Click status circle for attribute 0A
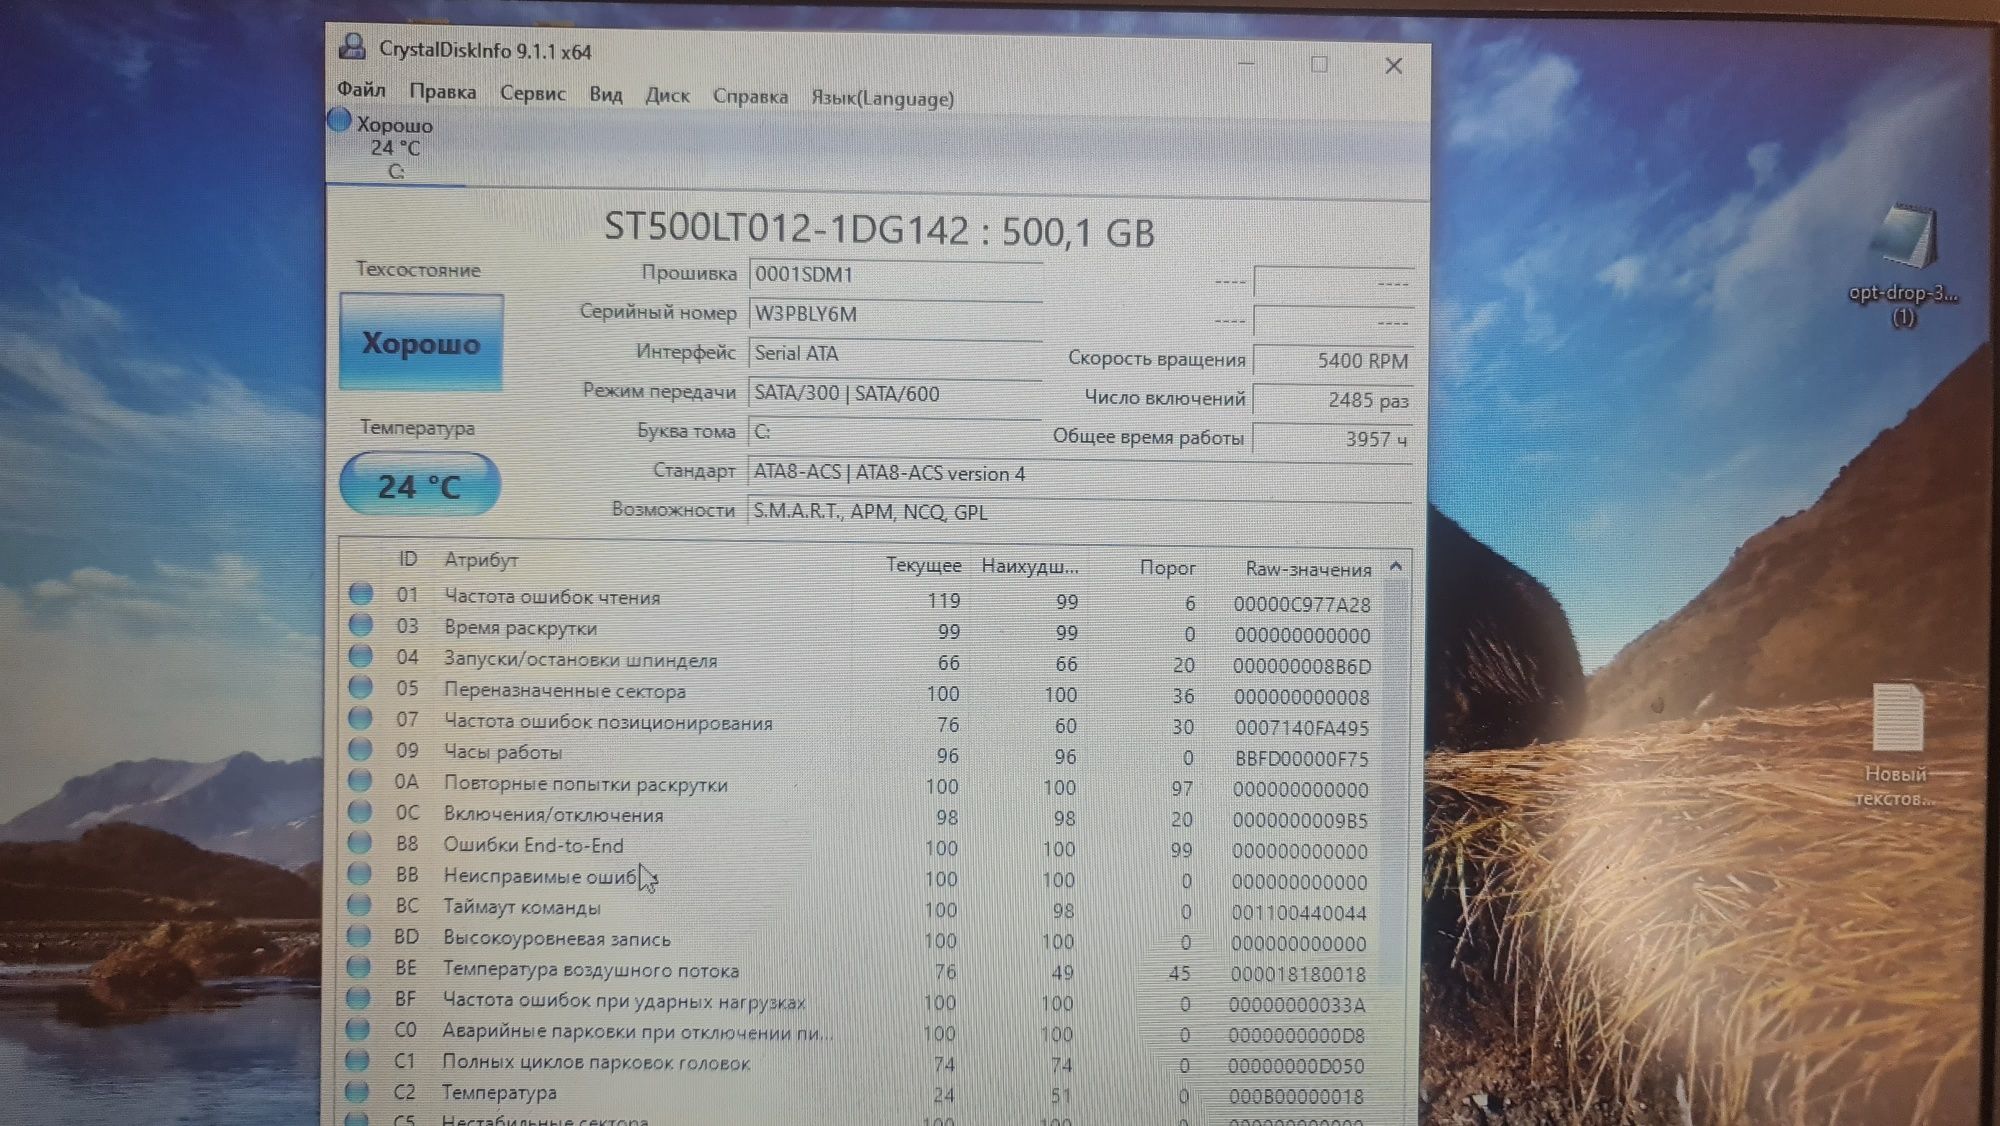The height and width of the screenshot is (1126, 2000). pos(360,780)
